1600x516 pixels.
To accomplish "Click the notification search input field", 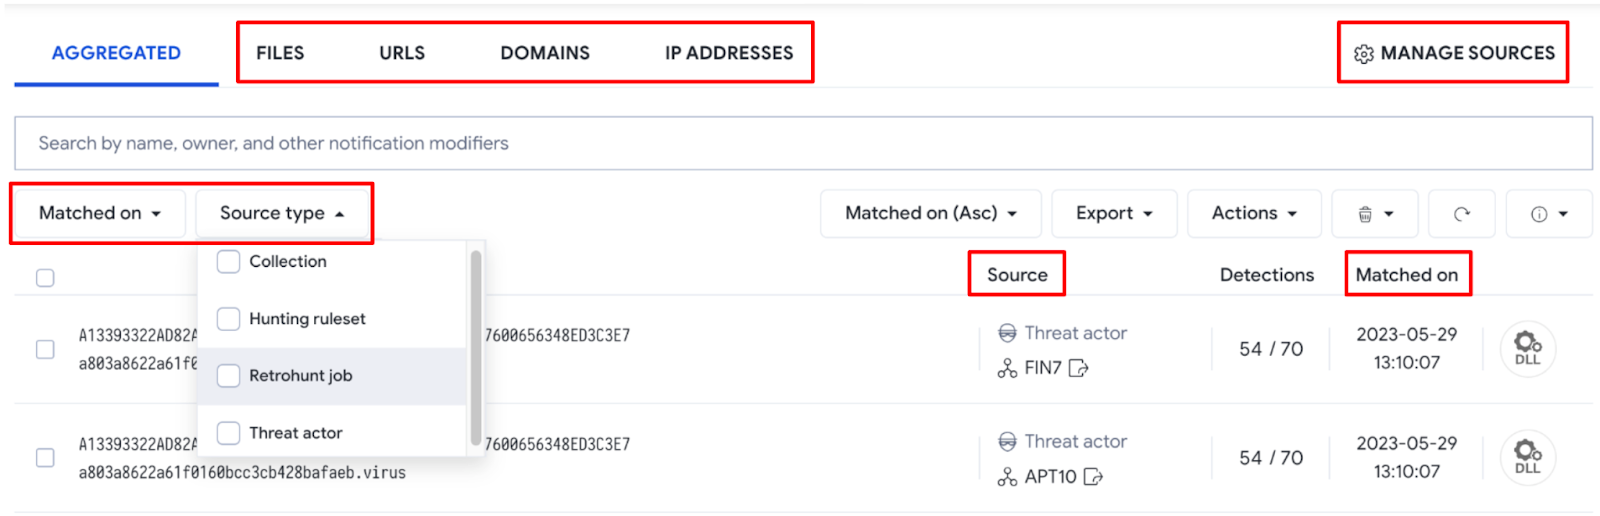I will coord(803,143).
